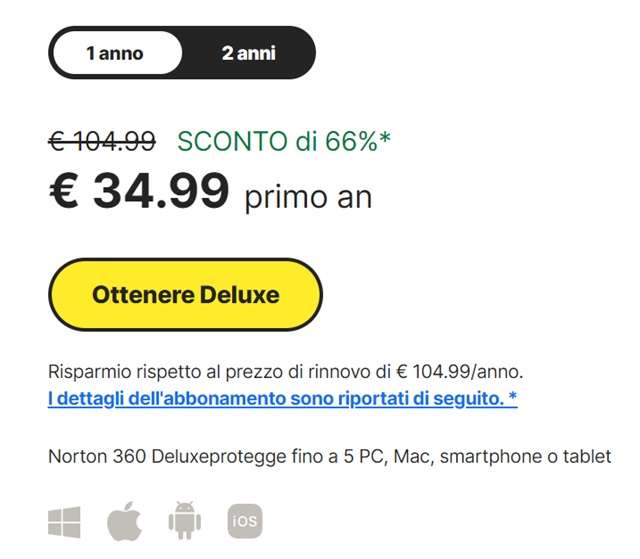
Task: Click the Windows platform icon
Action: click(64, 521)
